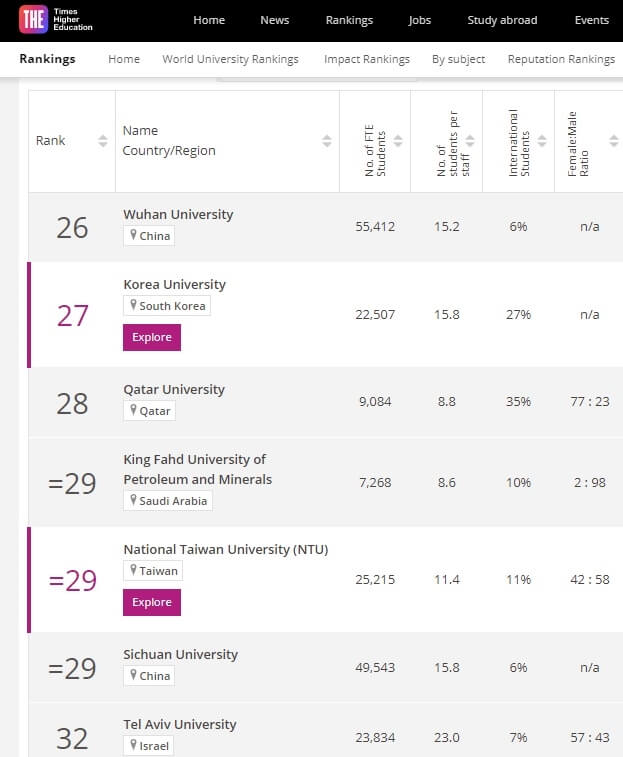The image size is (623, 757).
Task: Click Saudi Arabia country tag
Action: (x=168, y=501)
